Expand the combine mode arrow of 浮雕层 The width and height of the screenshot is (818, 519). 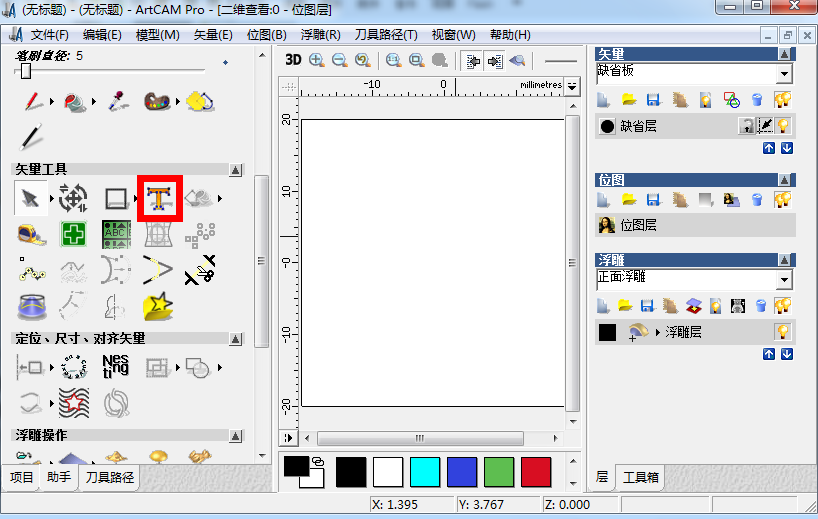(658, 332)
